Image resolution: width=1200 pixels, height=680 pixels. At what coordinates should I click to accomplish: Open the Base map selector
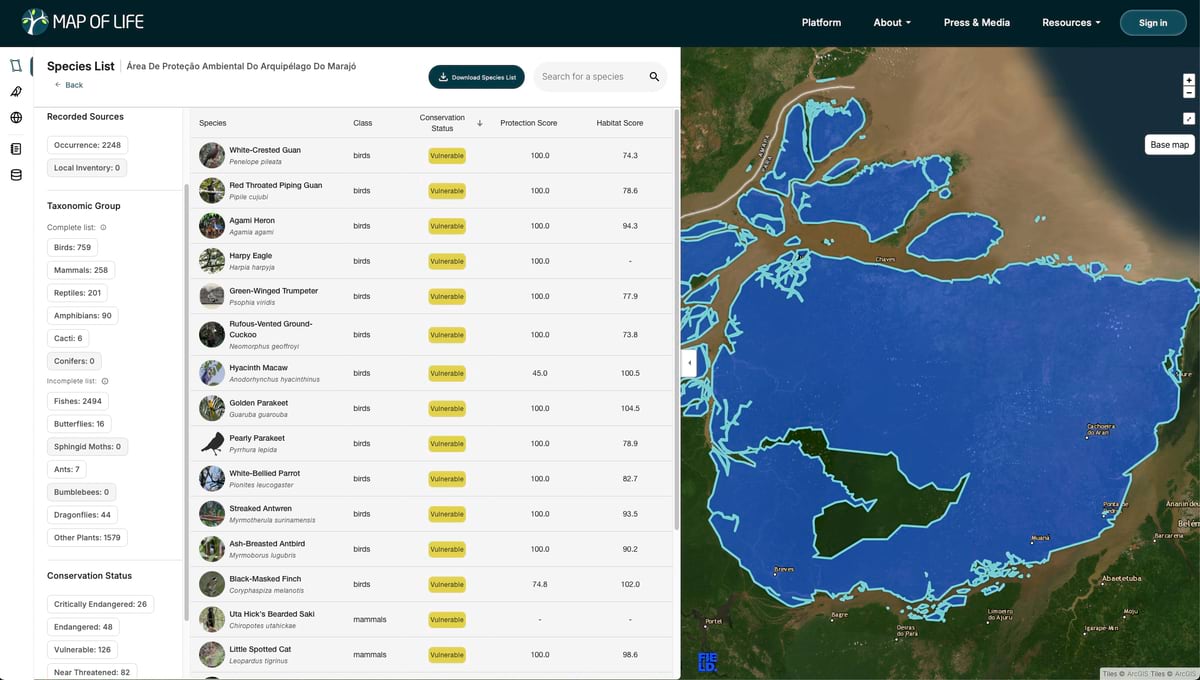[1169, 145]
